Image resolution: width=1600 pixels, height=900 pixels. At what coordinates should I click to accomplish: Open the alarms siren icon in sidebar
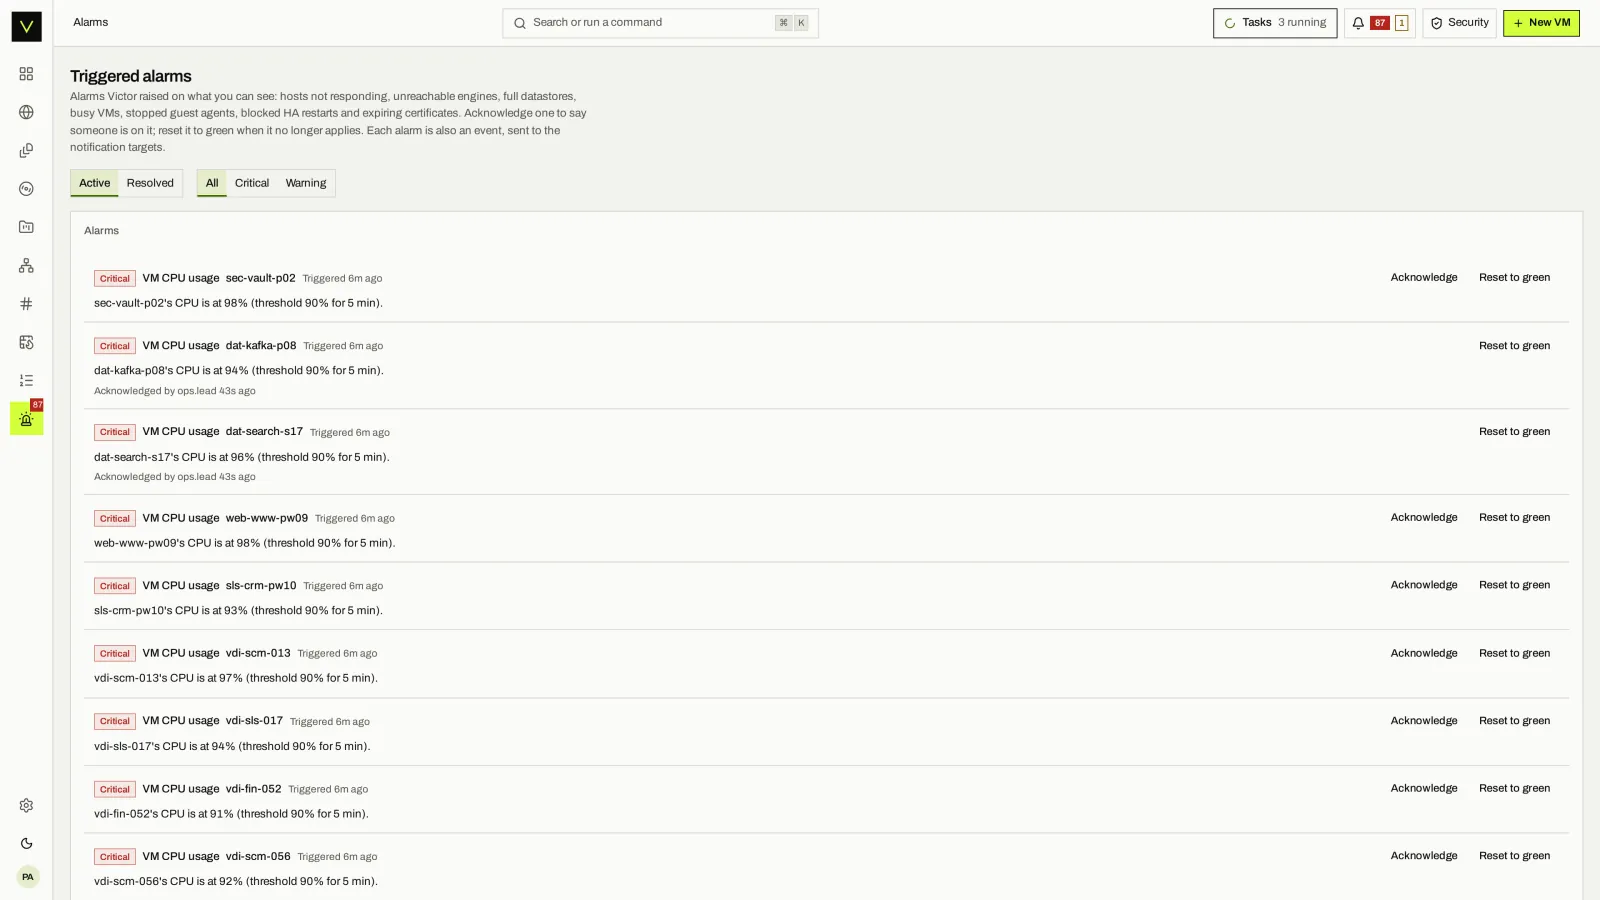[x=26, y=419]
